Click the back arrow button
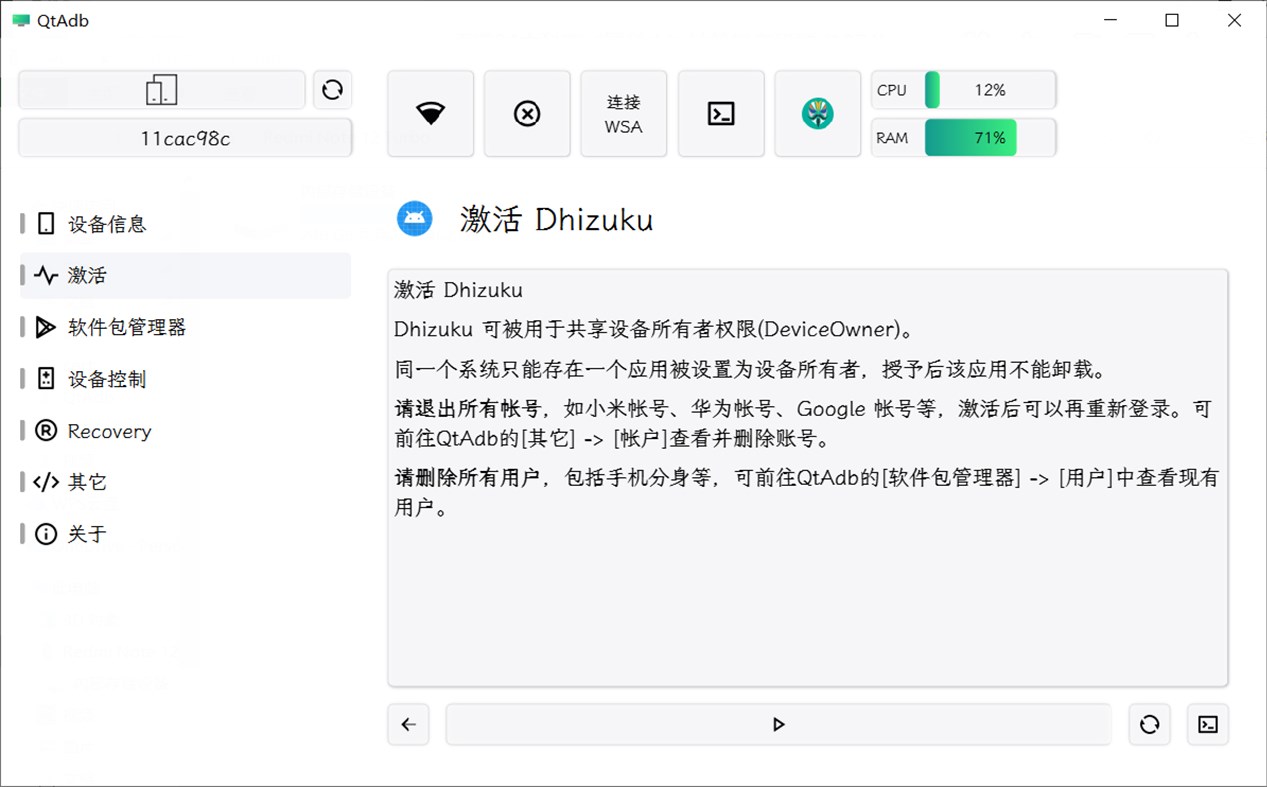This screenshot has width=1267, height=787. coord(408,725)
